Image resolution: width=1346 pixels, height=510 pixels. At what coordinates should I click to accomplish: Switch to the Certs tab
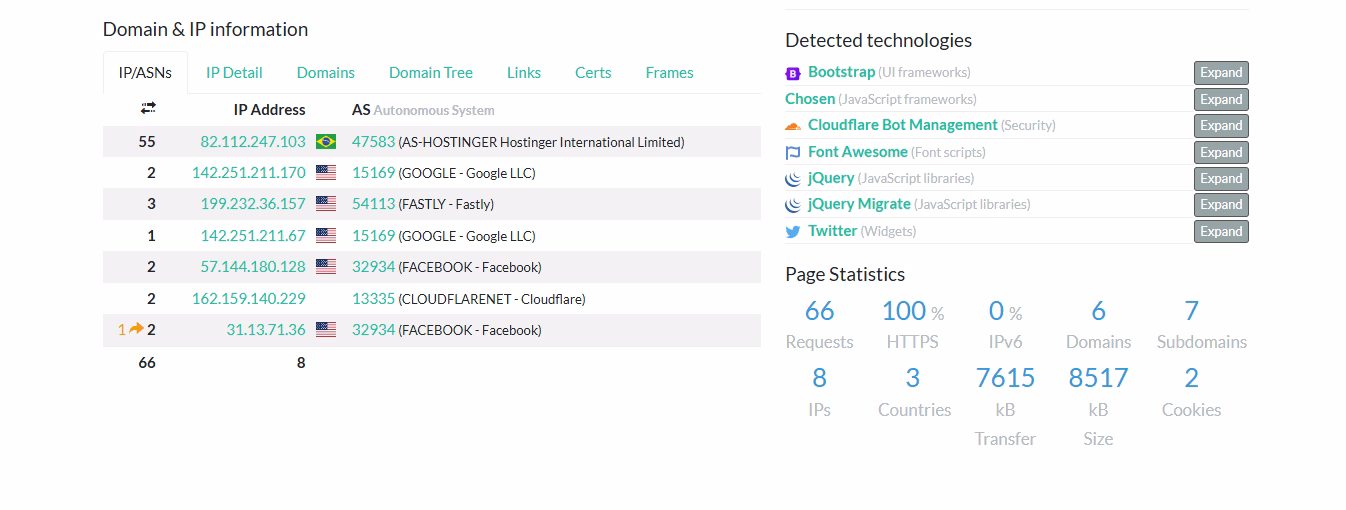pyautogui.click(x=593, y=73)
